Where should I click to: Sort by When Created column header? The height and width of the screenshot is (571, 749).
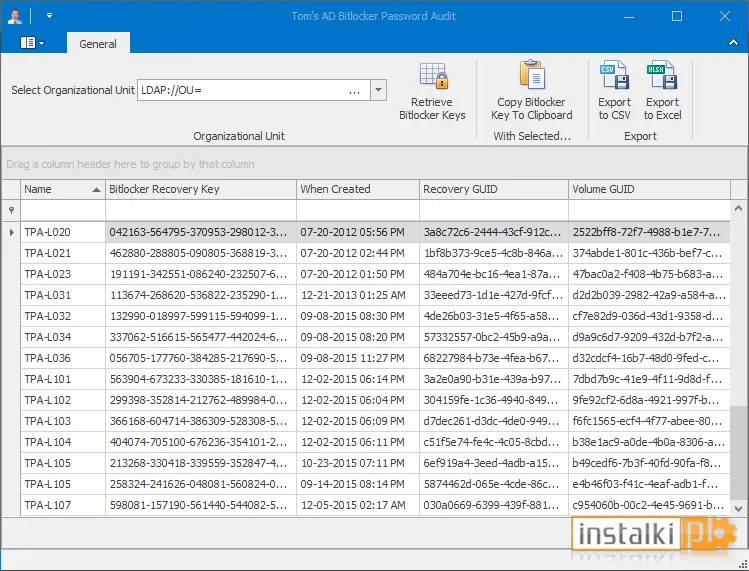coord(358,189)
